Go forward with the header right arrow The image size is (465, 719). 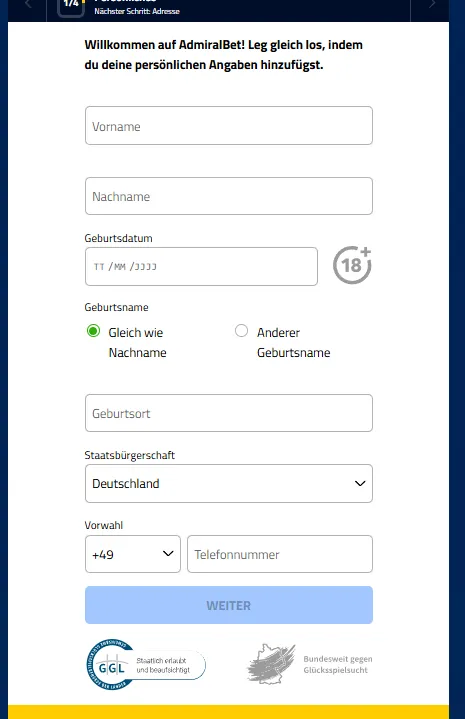tap(432, 5)
